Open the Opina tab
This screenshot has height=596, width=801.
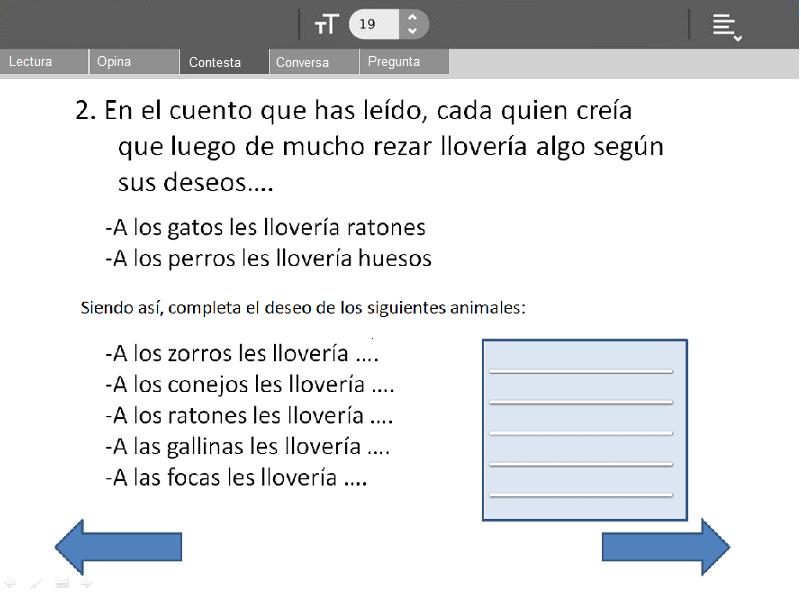click(134, 62)
